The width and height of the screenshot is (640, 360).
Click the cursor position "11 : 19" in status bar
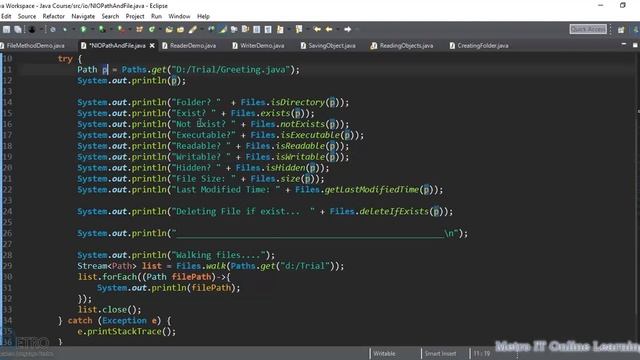(x=482, y=353)
